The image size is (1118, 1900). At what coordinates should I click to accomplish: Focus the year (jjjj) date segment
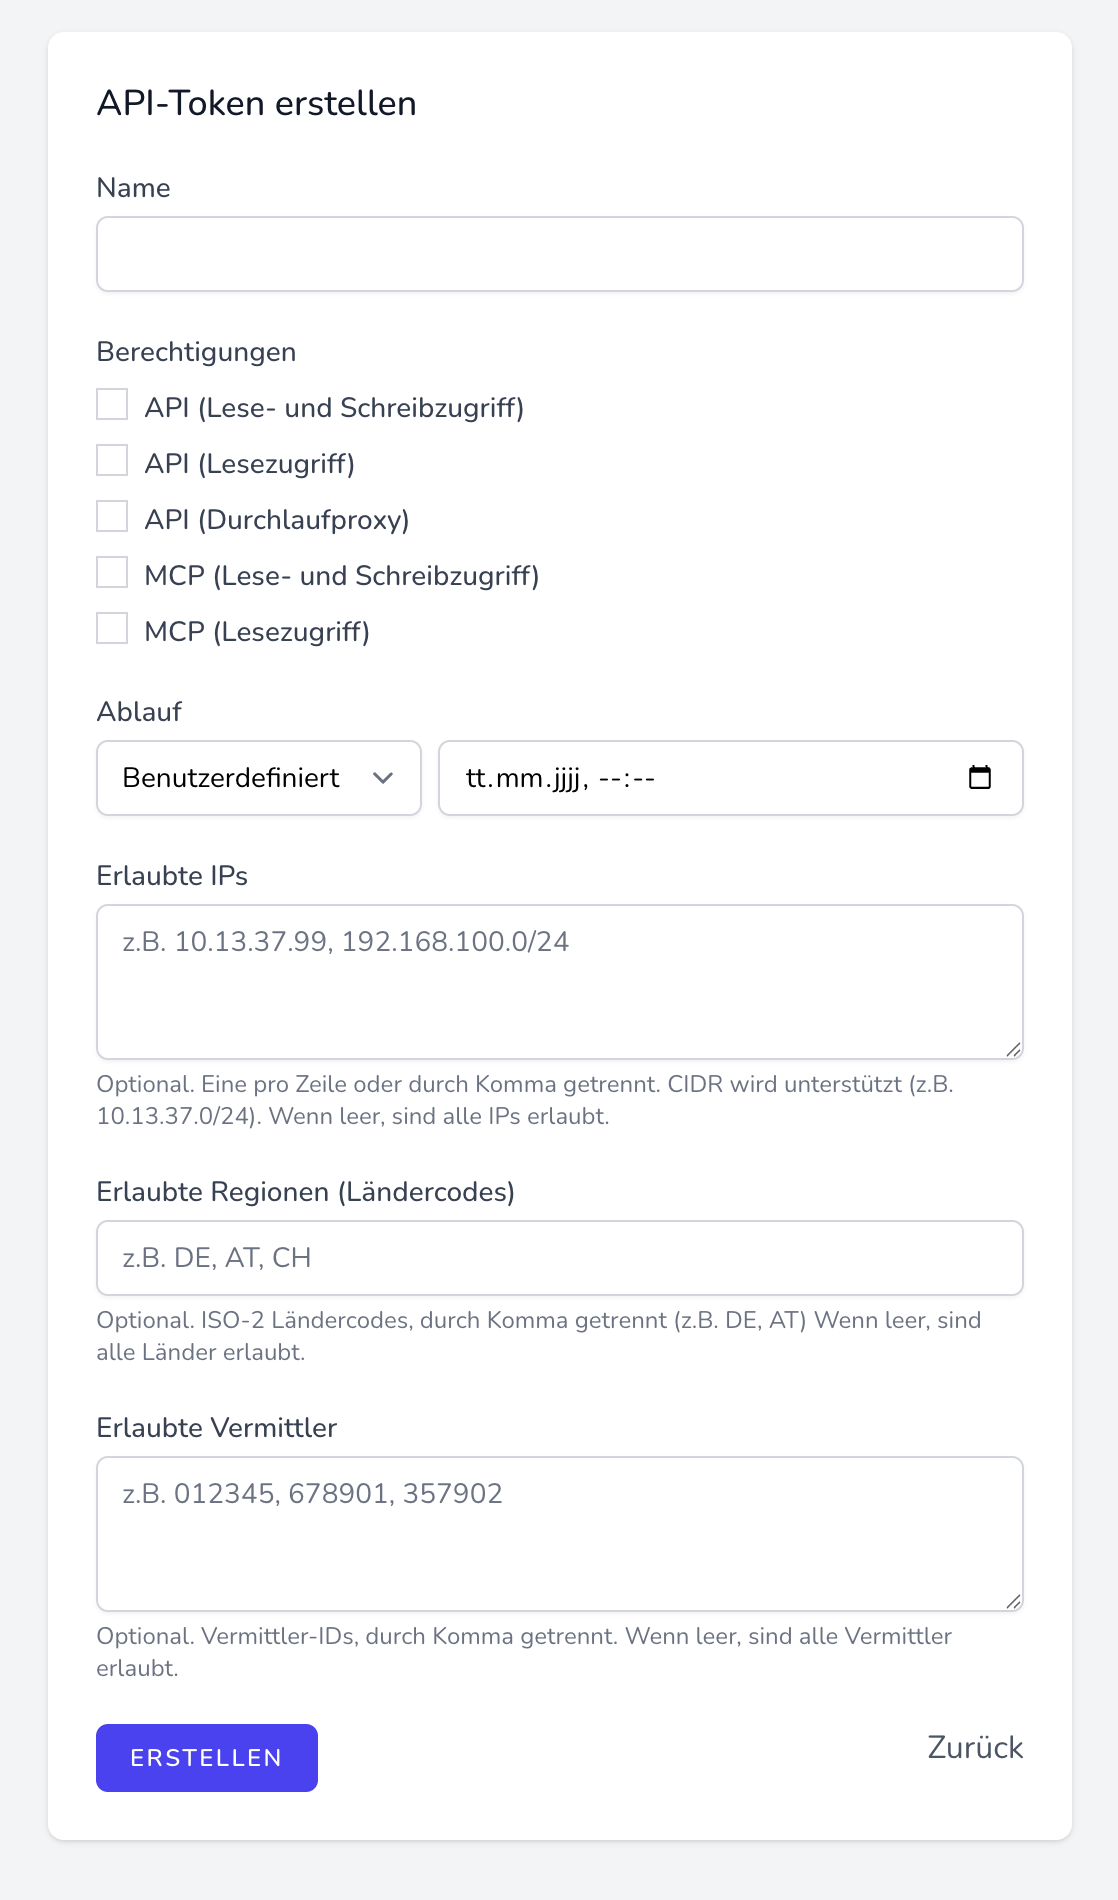pyautogui.click(x=566, y=778)
